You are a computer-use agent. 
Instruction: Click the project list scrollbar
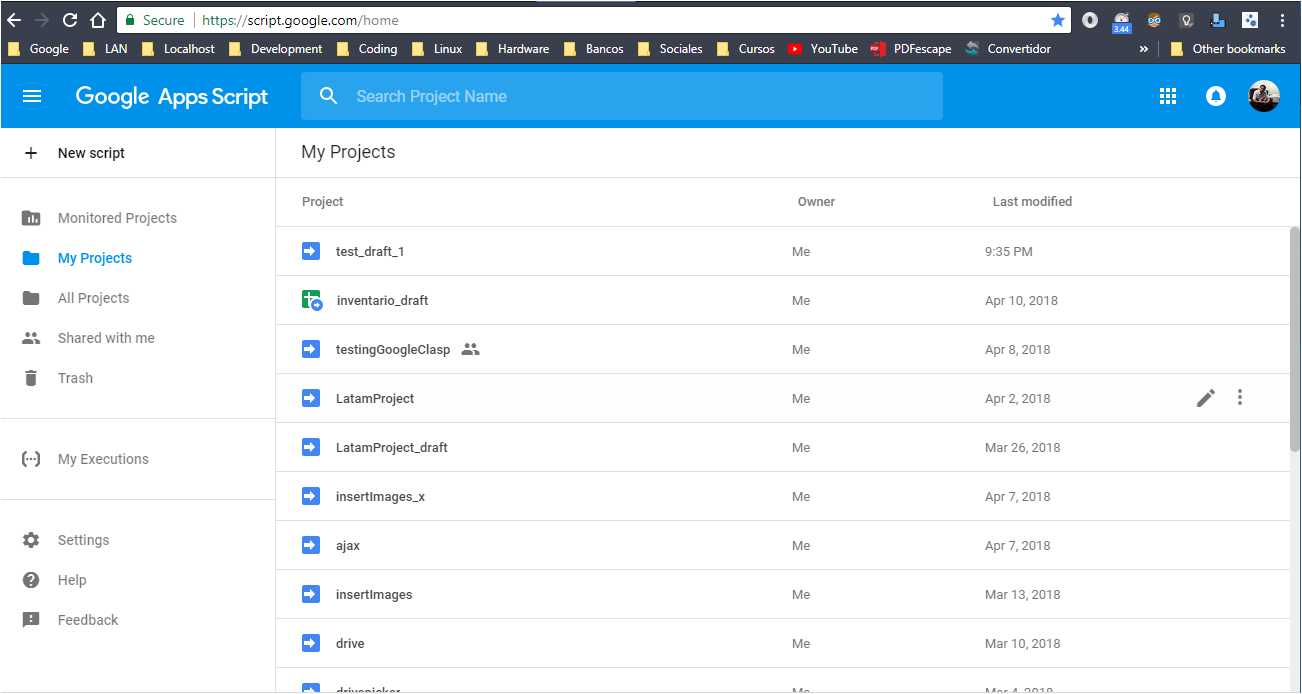[1295, 338]
